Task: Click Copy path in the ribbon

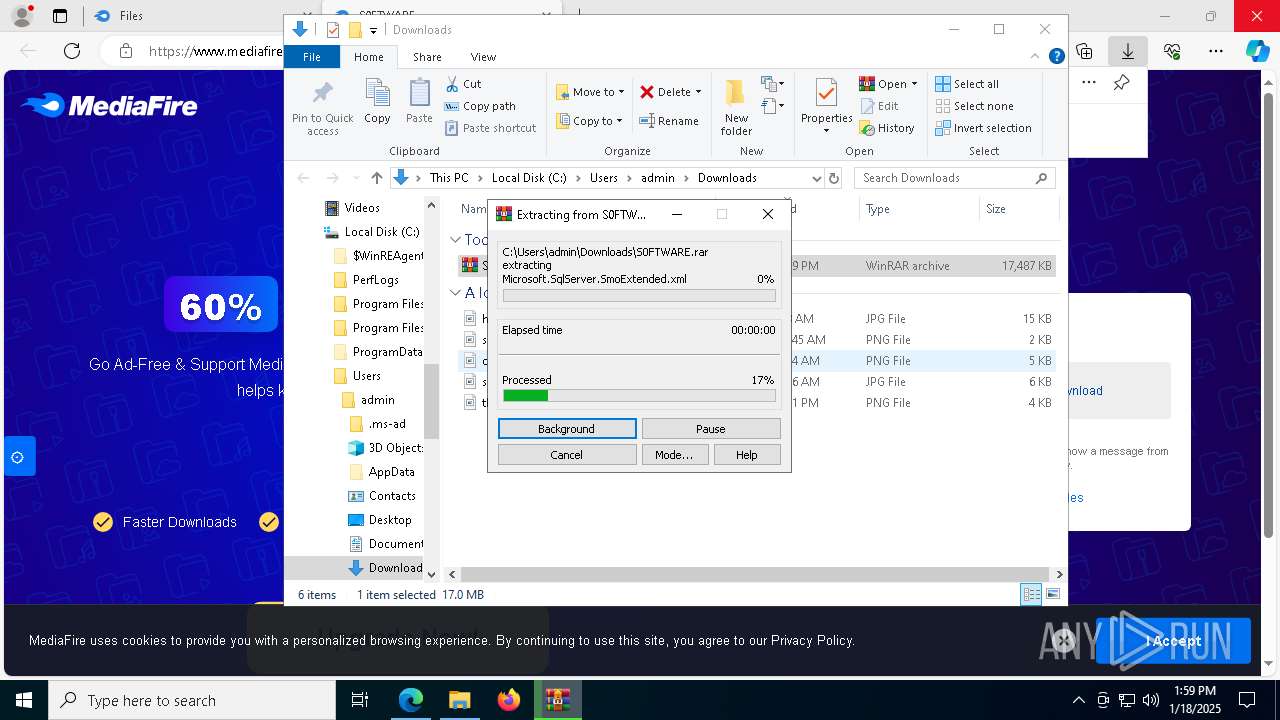Action: tap(480, 106)
